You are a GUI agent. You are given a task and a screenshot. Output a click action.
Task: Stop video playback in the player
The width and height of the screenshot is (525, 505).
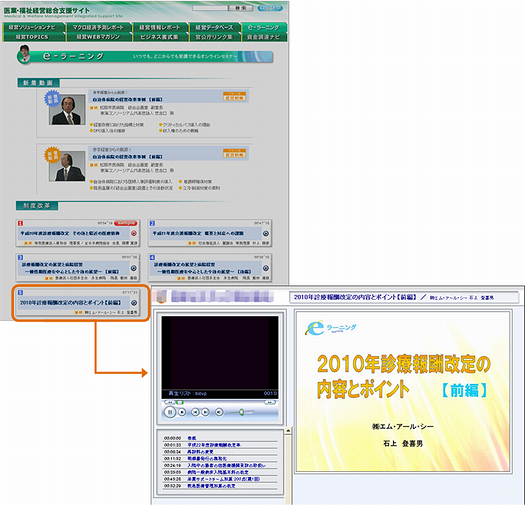(x=182, y=412)
